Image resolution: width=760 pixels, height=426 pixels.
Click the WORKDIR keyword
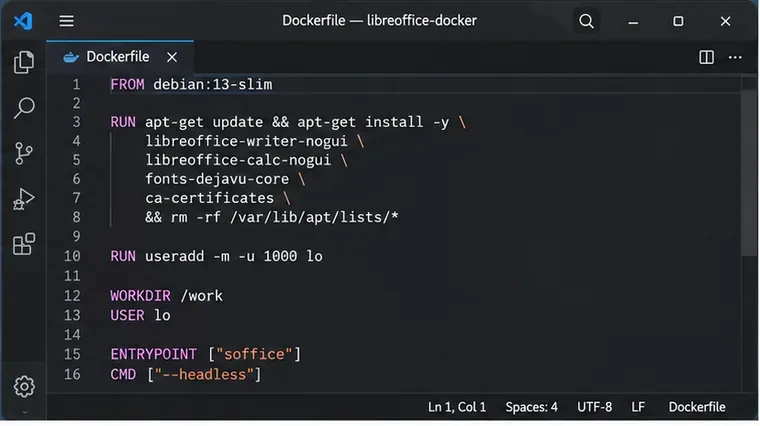pos(140,296)
